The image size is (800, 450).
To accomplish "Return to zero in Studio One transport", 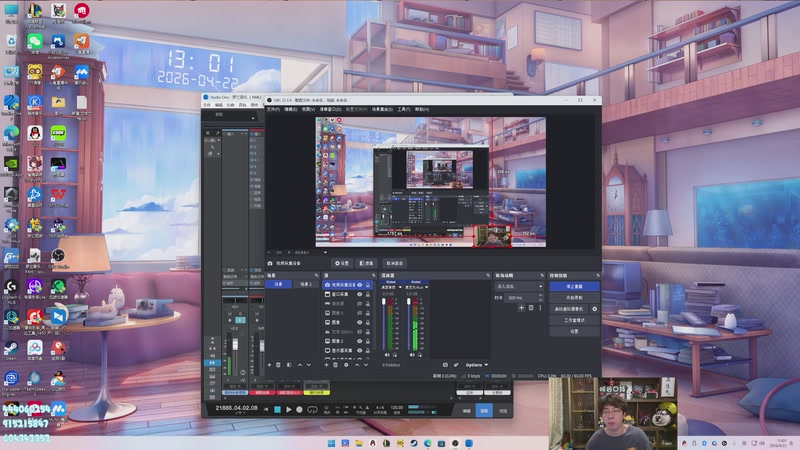I will tap(266, 409).
